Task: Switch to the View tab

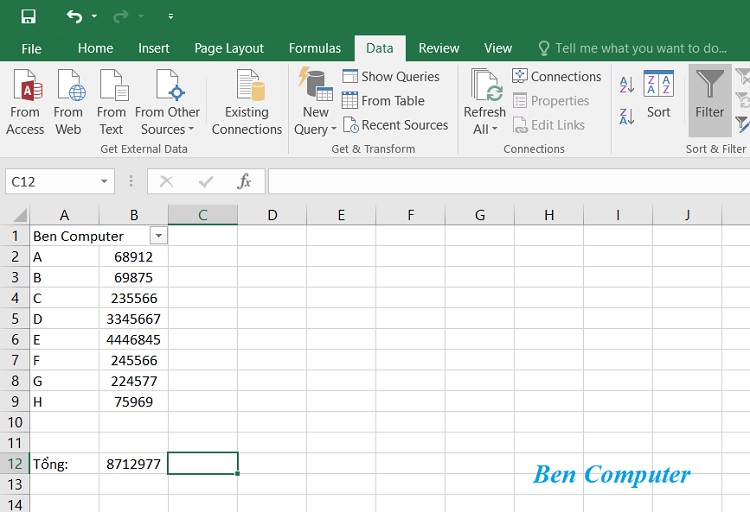Action: [x=497, y=48]
